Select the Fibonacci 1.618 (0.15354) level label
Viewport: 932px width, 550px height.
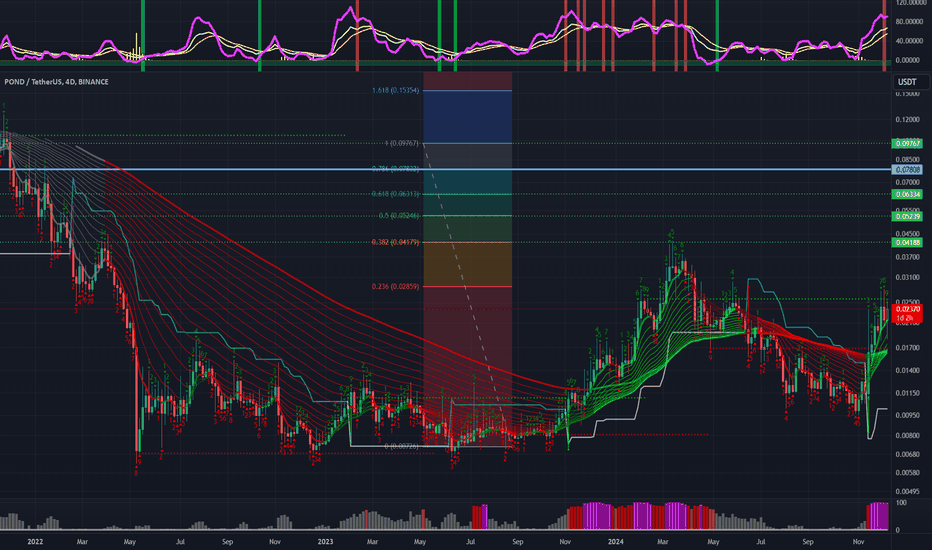pos(395,90)
